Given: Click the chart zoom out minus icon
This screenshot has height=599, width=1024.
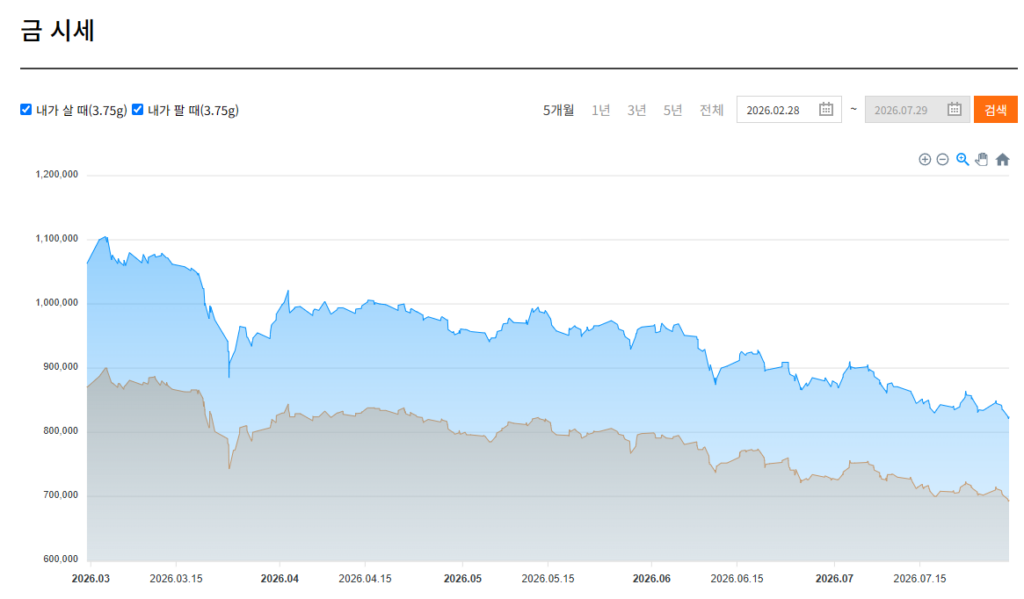Looking at the screenshot, I should coord(942,159).
